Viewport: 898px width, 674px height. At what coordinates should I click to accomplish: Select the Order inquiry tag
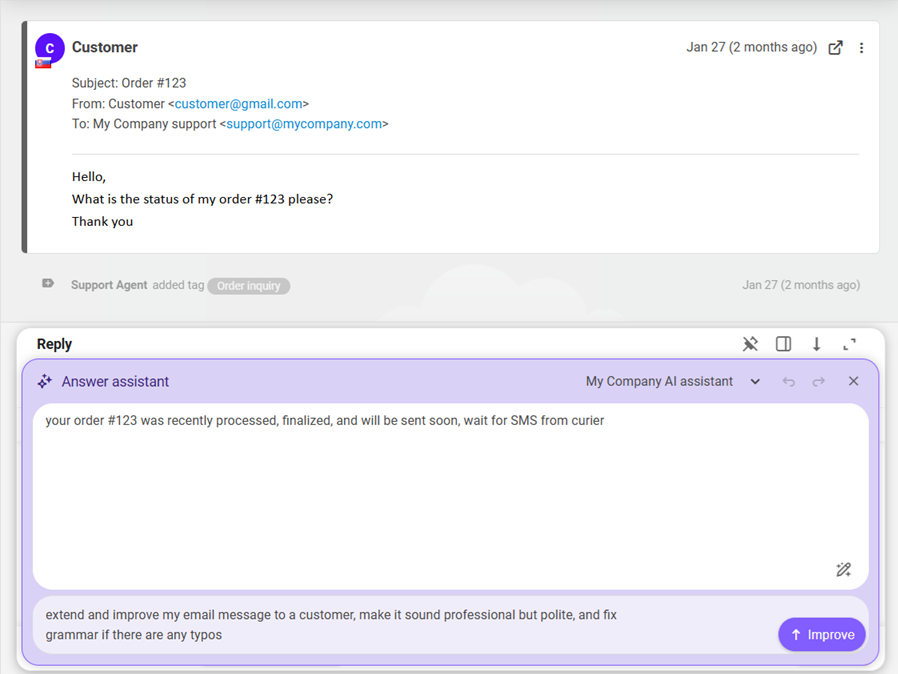pos(248,286)
